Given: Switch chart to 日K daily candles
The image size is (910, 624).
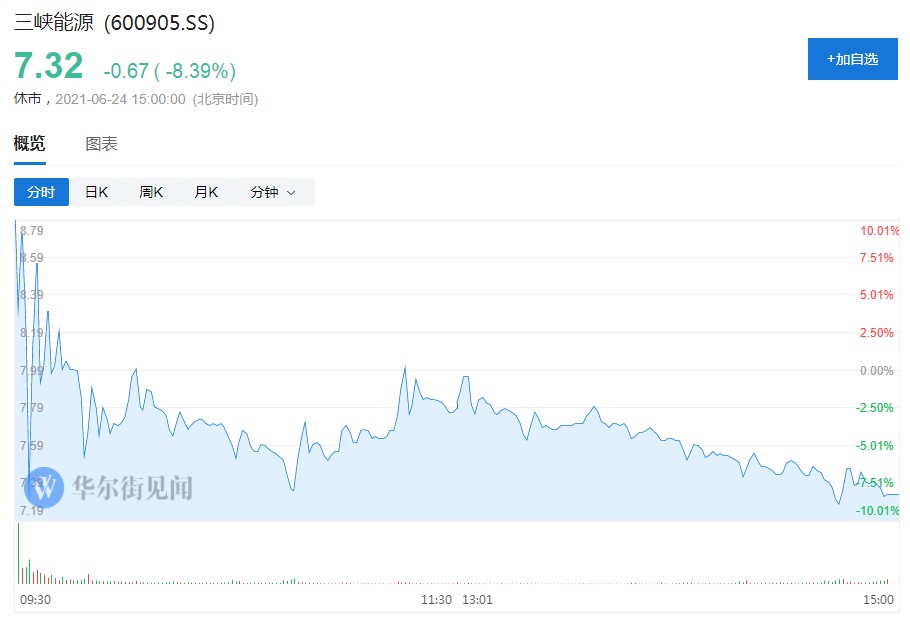Looking at the screenshot, I should (96, 192).
